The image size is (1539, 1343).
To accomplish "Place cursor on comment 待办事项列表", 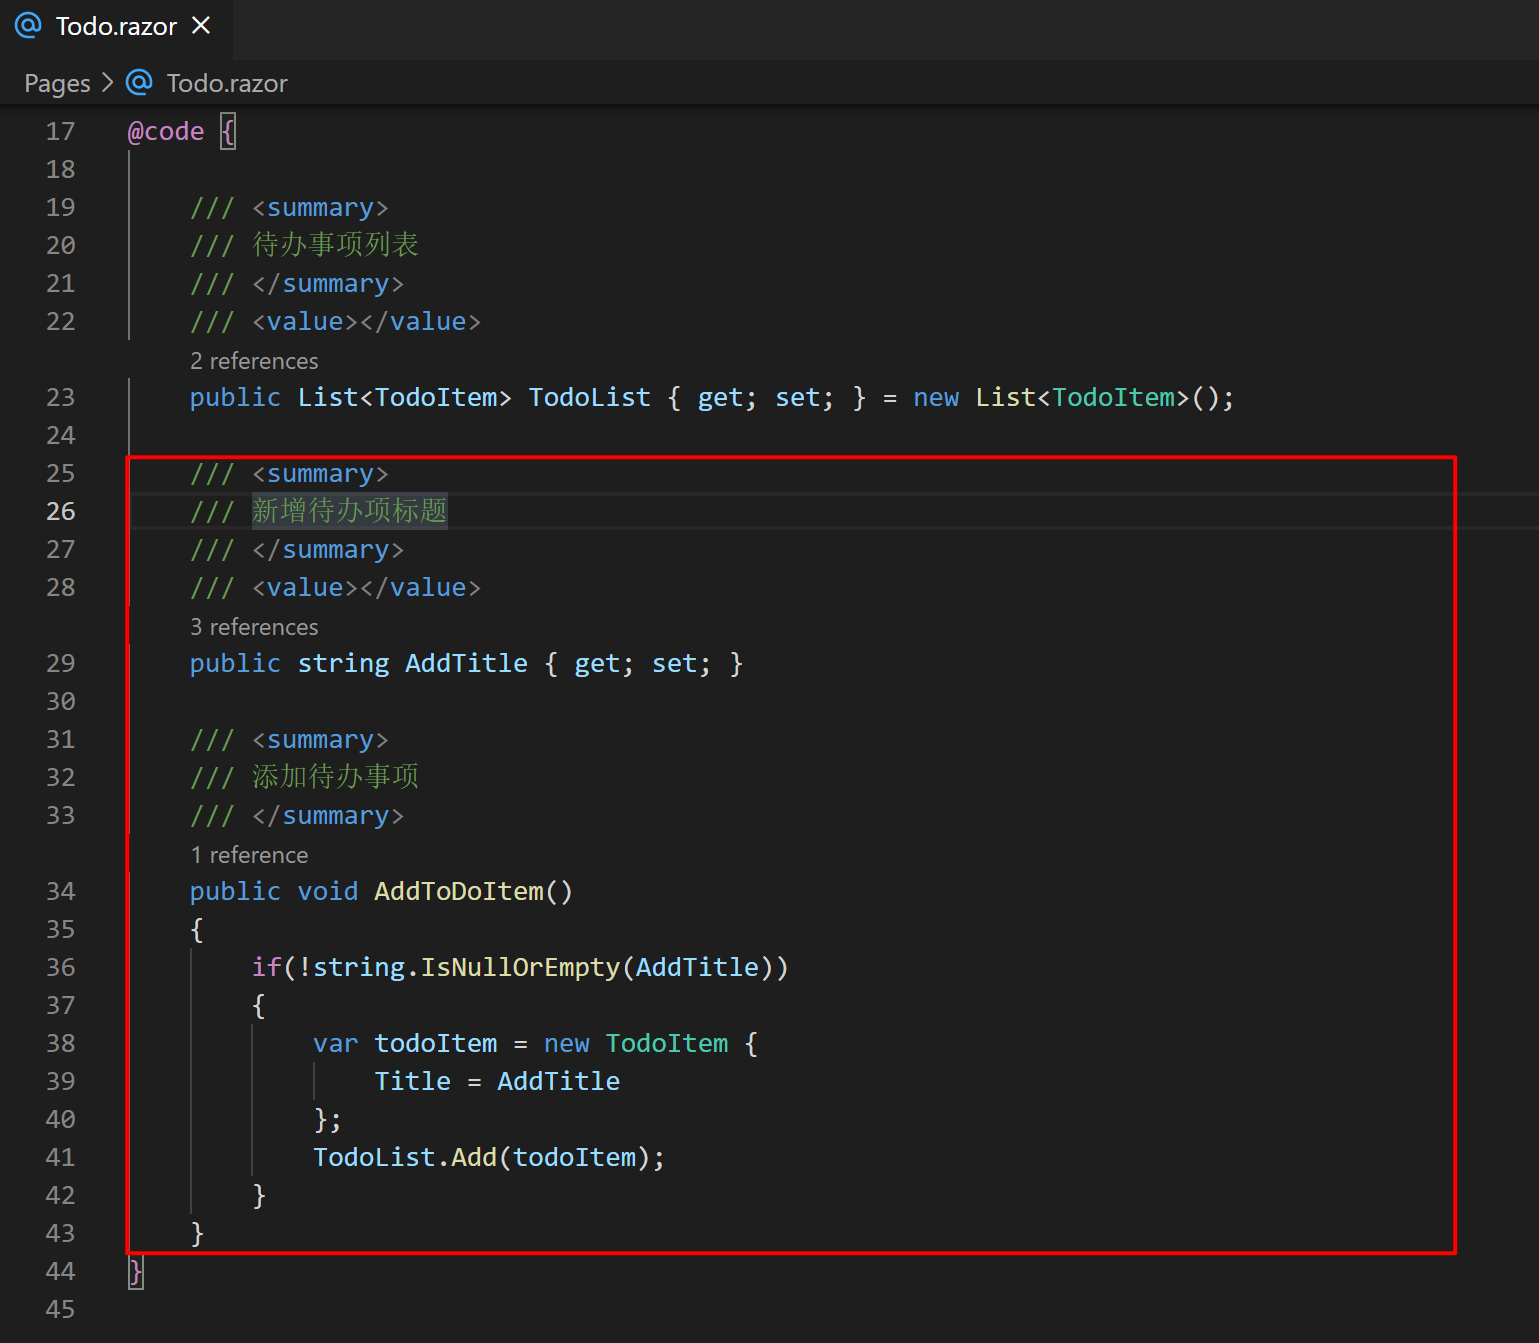I will pos(335,245).
